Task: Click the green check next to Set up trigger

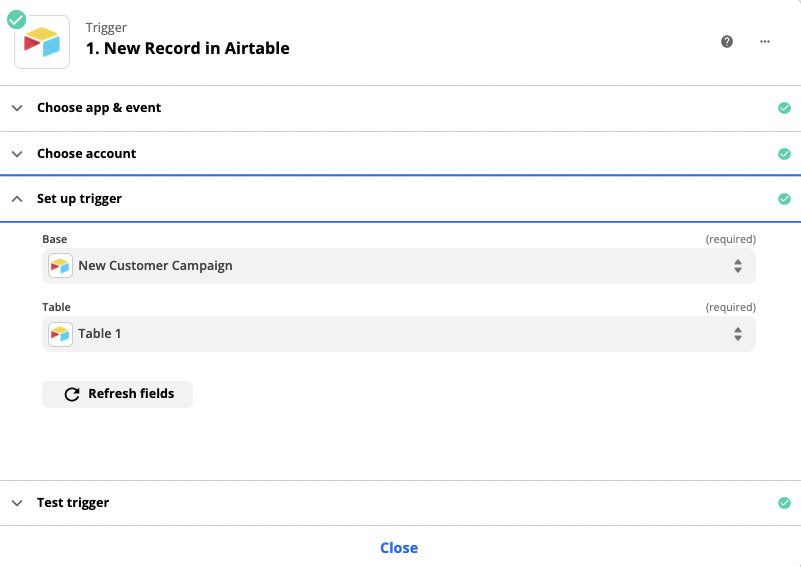Action: coord(784,199)
